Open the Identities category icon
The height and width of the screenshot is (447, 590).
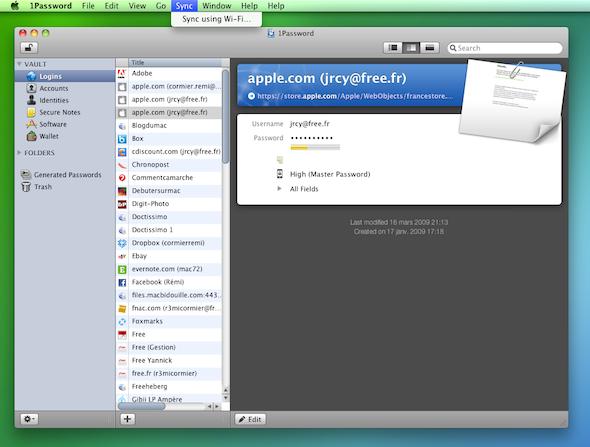31,100
